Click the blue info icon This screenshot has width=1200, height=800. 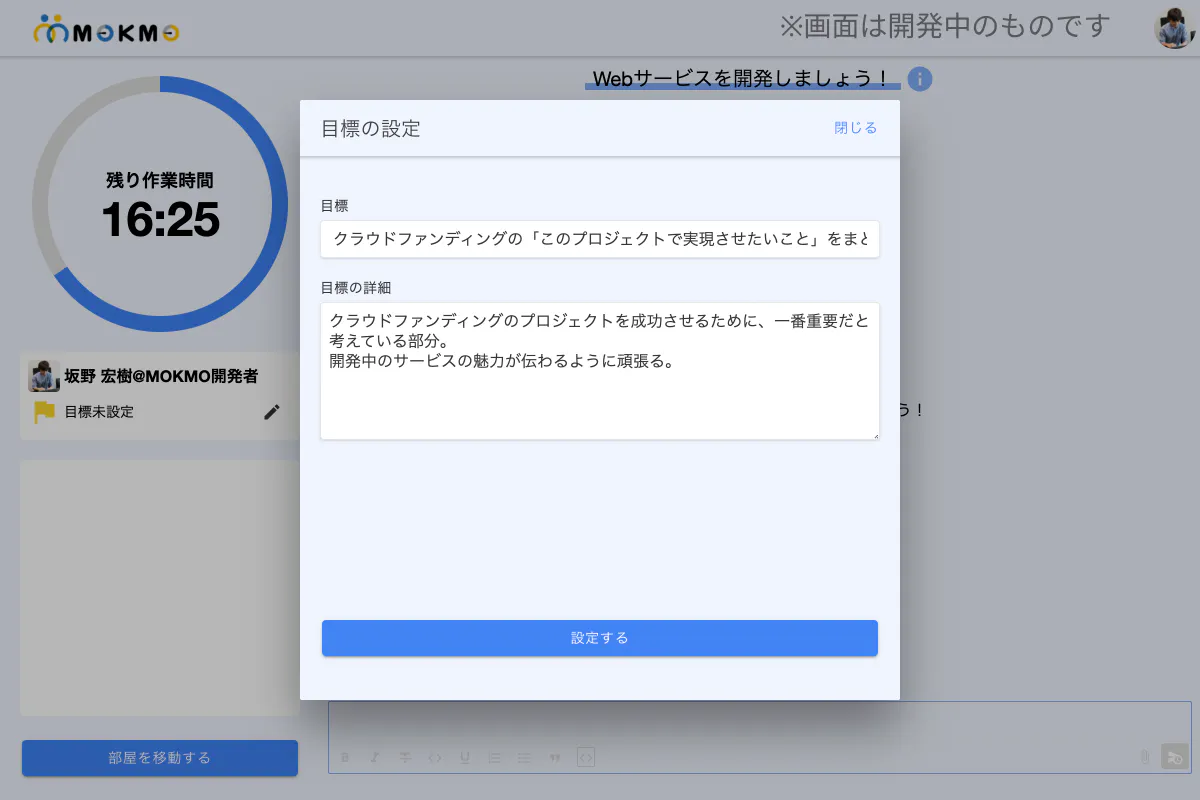tap(920, 79)
